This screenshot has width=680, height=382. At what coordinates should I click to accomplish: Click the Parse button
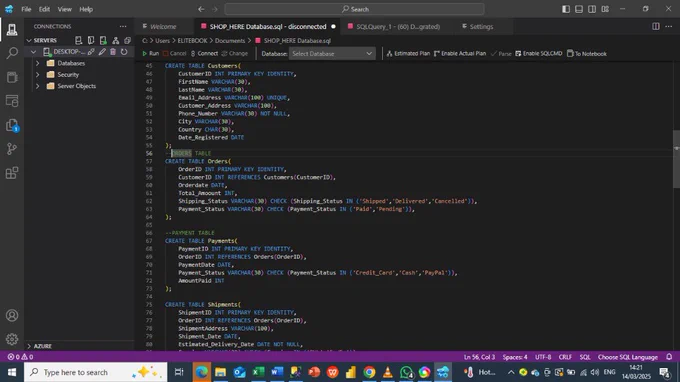point(501,53)
